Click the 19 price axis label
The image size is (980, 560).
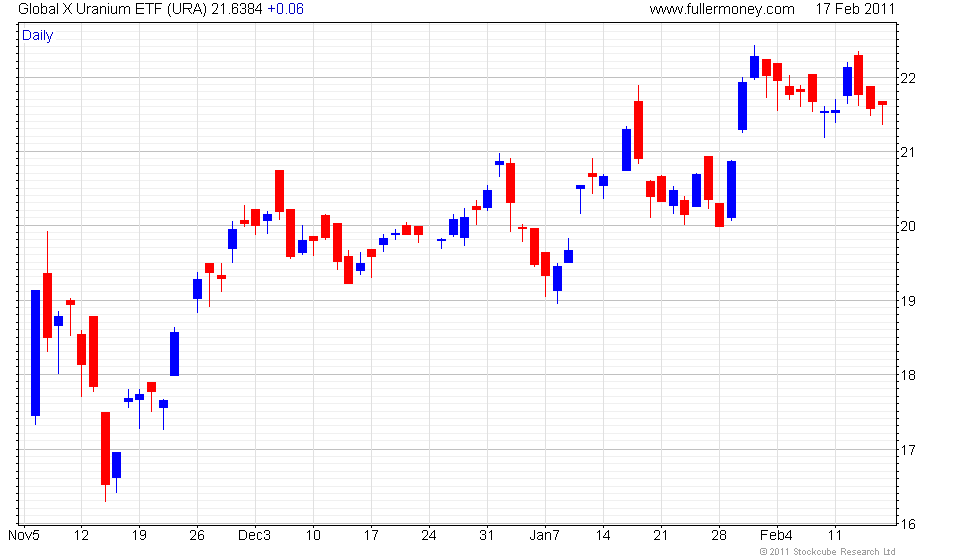(908, 301)
